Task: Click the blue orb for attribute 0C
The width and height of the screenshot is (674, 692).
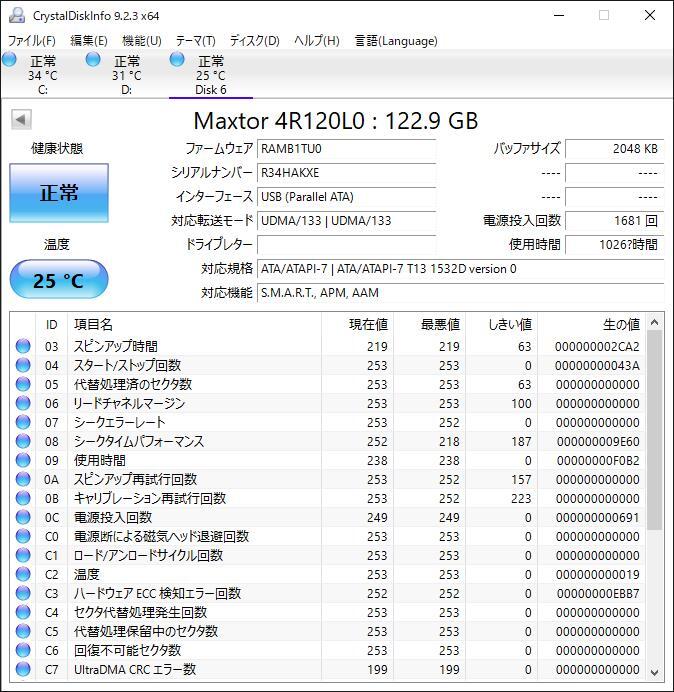Action: point(23,517)
